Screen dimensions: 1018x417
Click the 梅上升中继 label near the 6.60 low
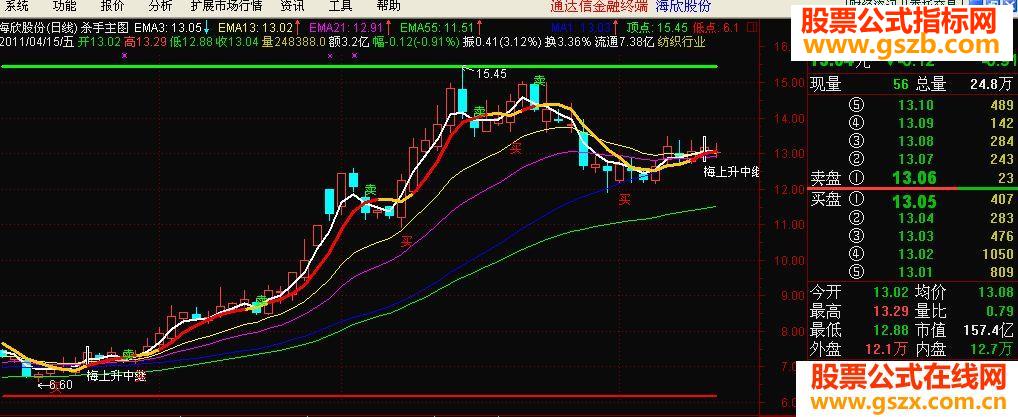[x=116, y=375]
